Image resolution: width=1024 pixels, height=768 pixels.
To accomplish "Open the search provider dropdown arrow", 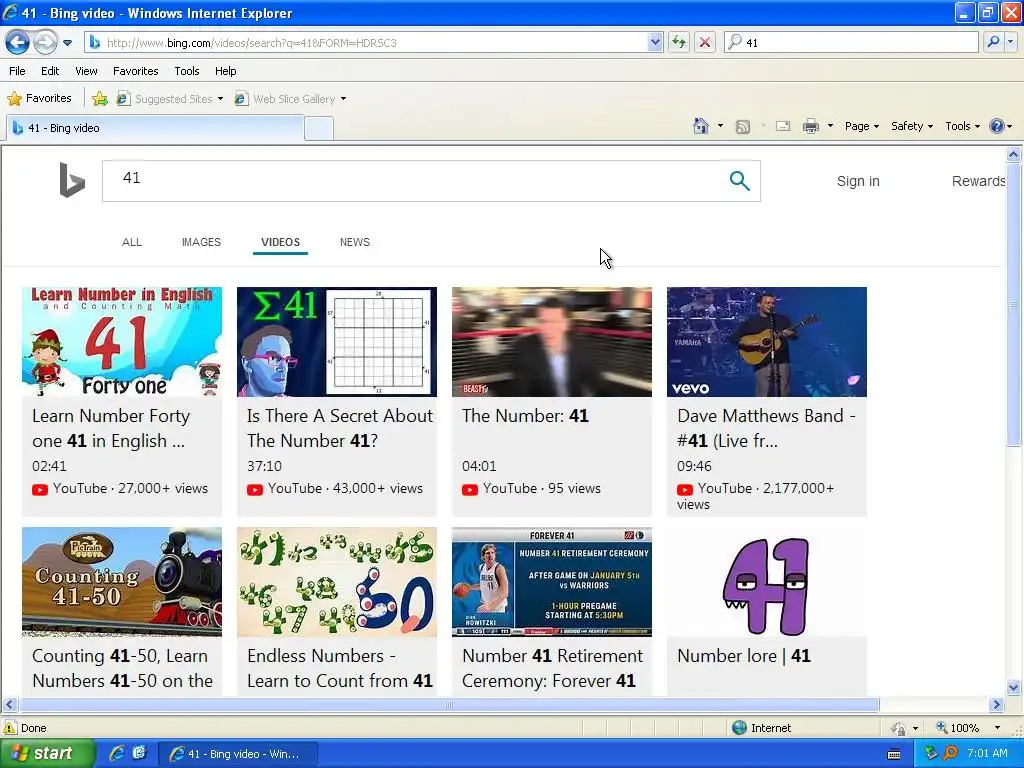I will coord(1010,42).
